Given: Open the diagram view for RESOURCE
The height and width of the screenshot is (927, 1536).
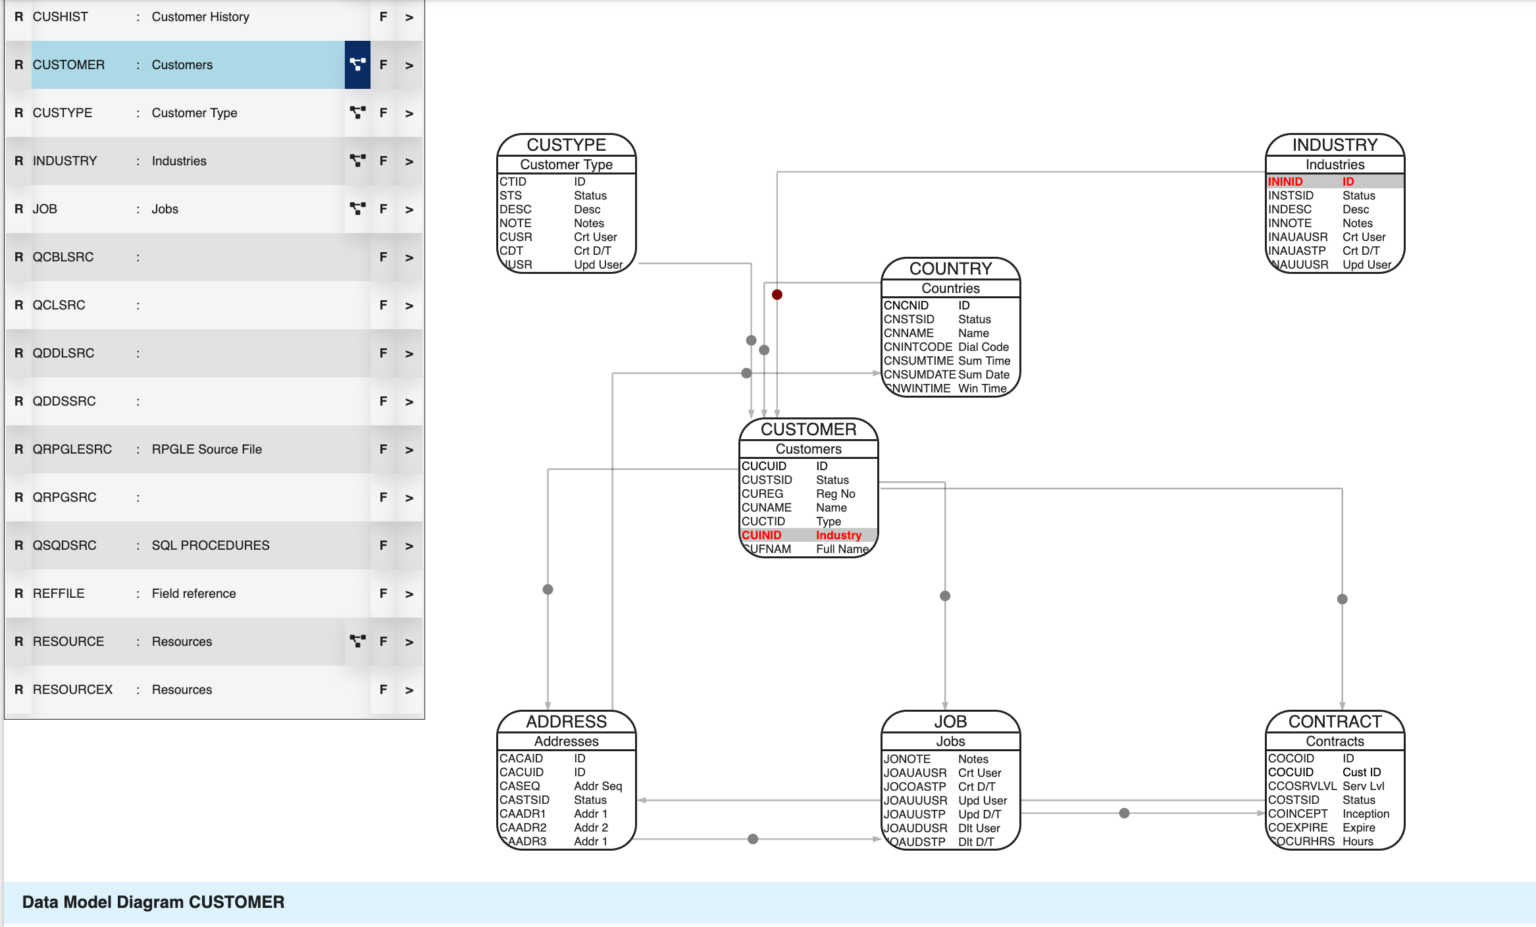Looking at the screenshot, I should tap(357, 641).
